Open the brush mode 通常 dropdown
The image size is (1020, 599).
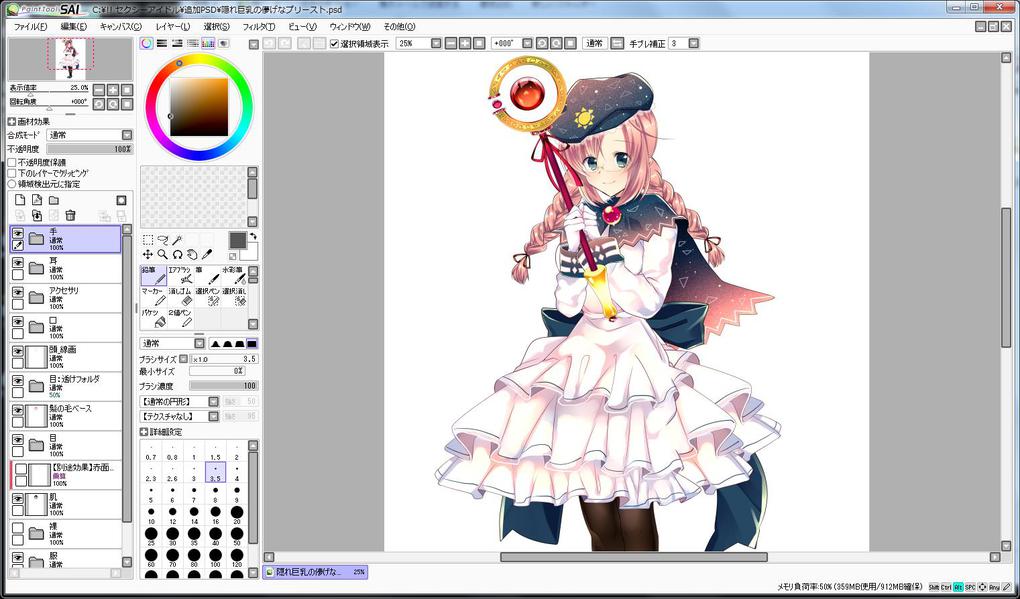coord(172,343)
